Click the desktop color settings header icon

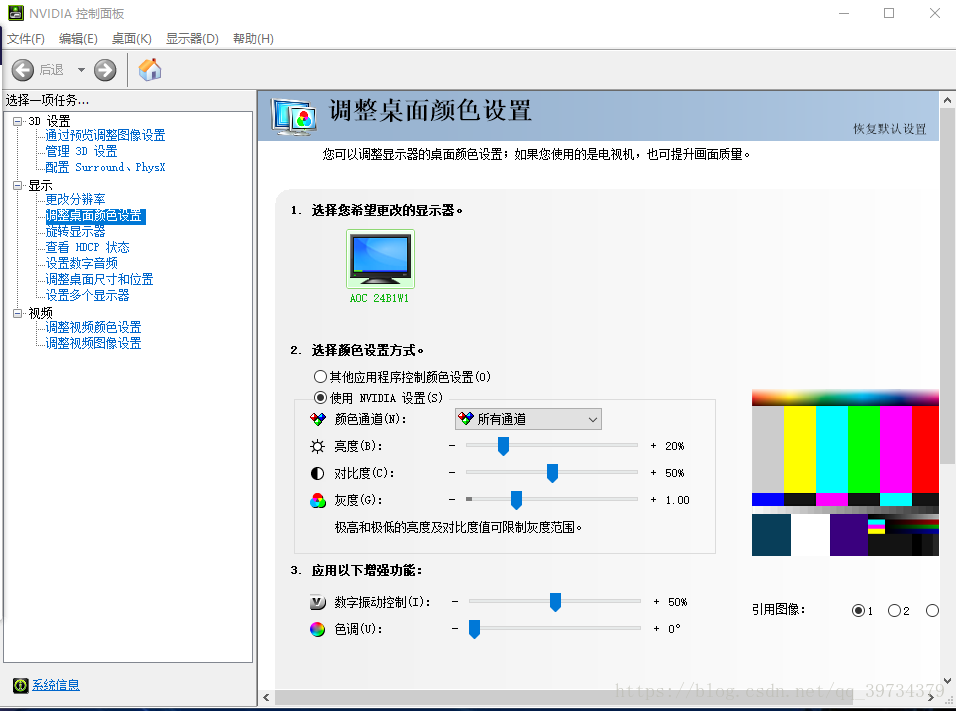pyautogui.click(x=294, y=116)
